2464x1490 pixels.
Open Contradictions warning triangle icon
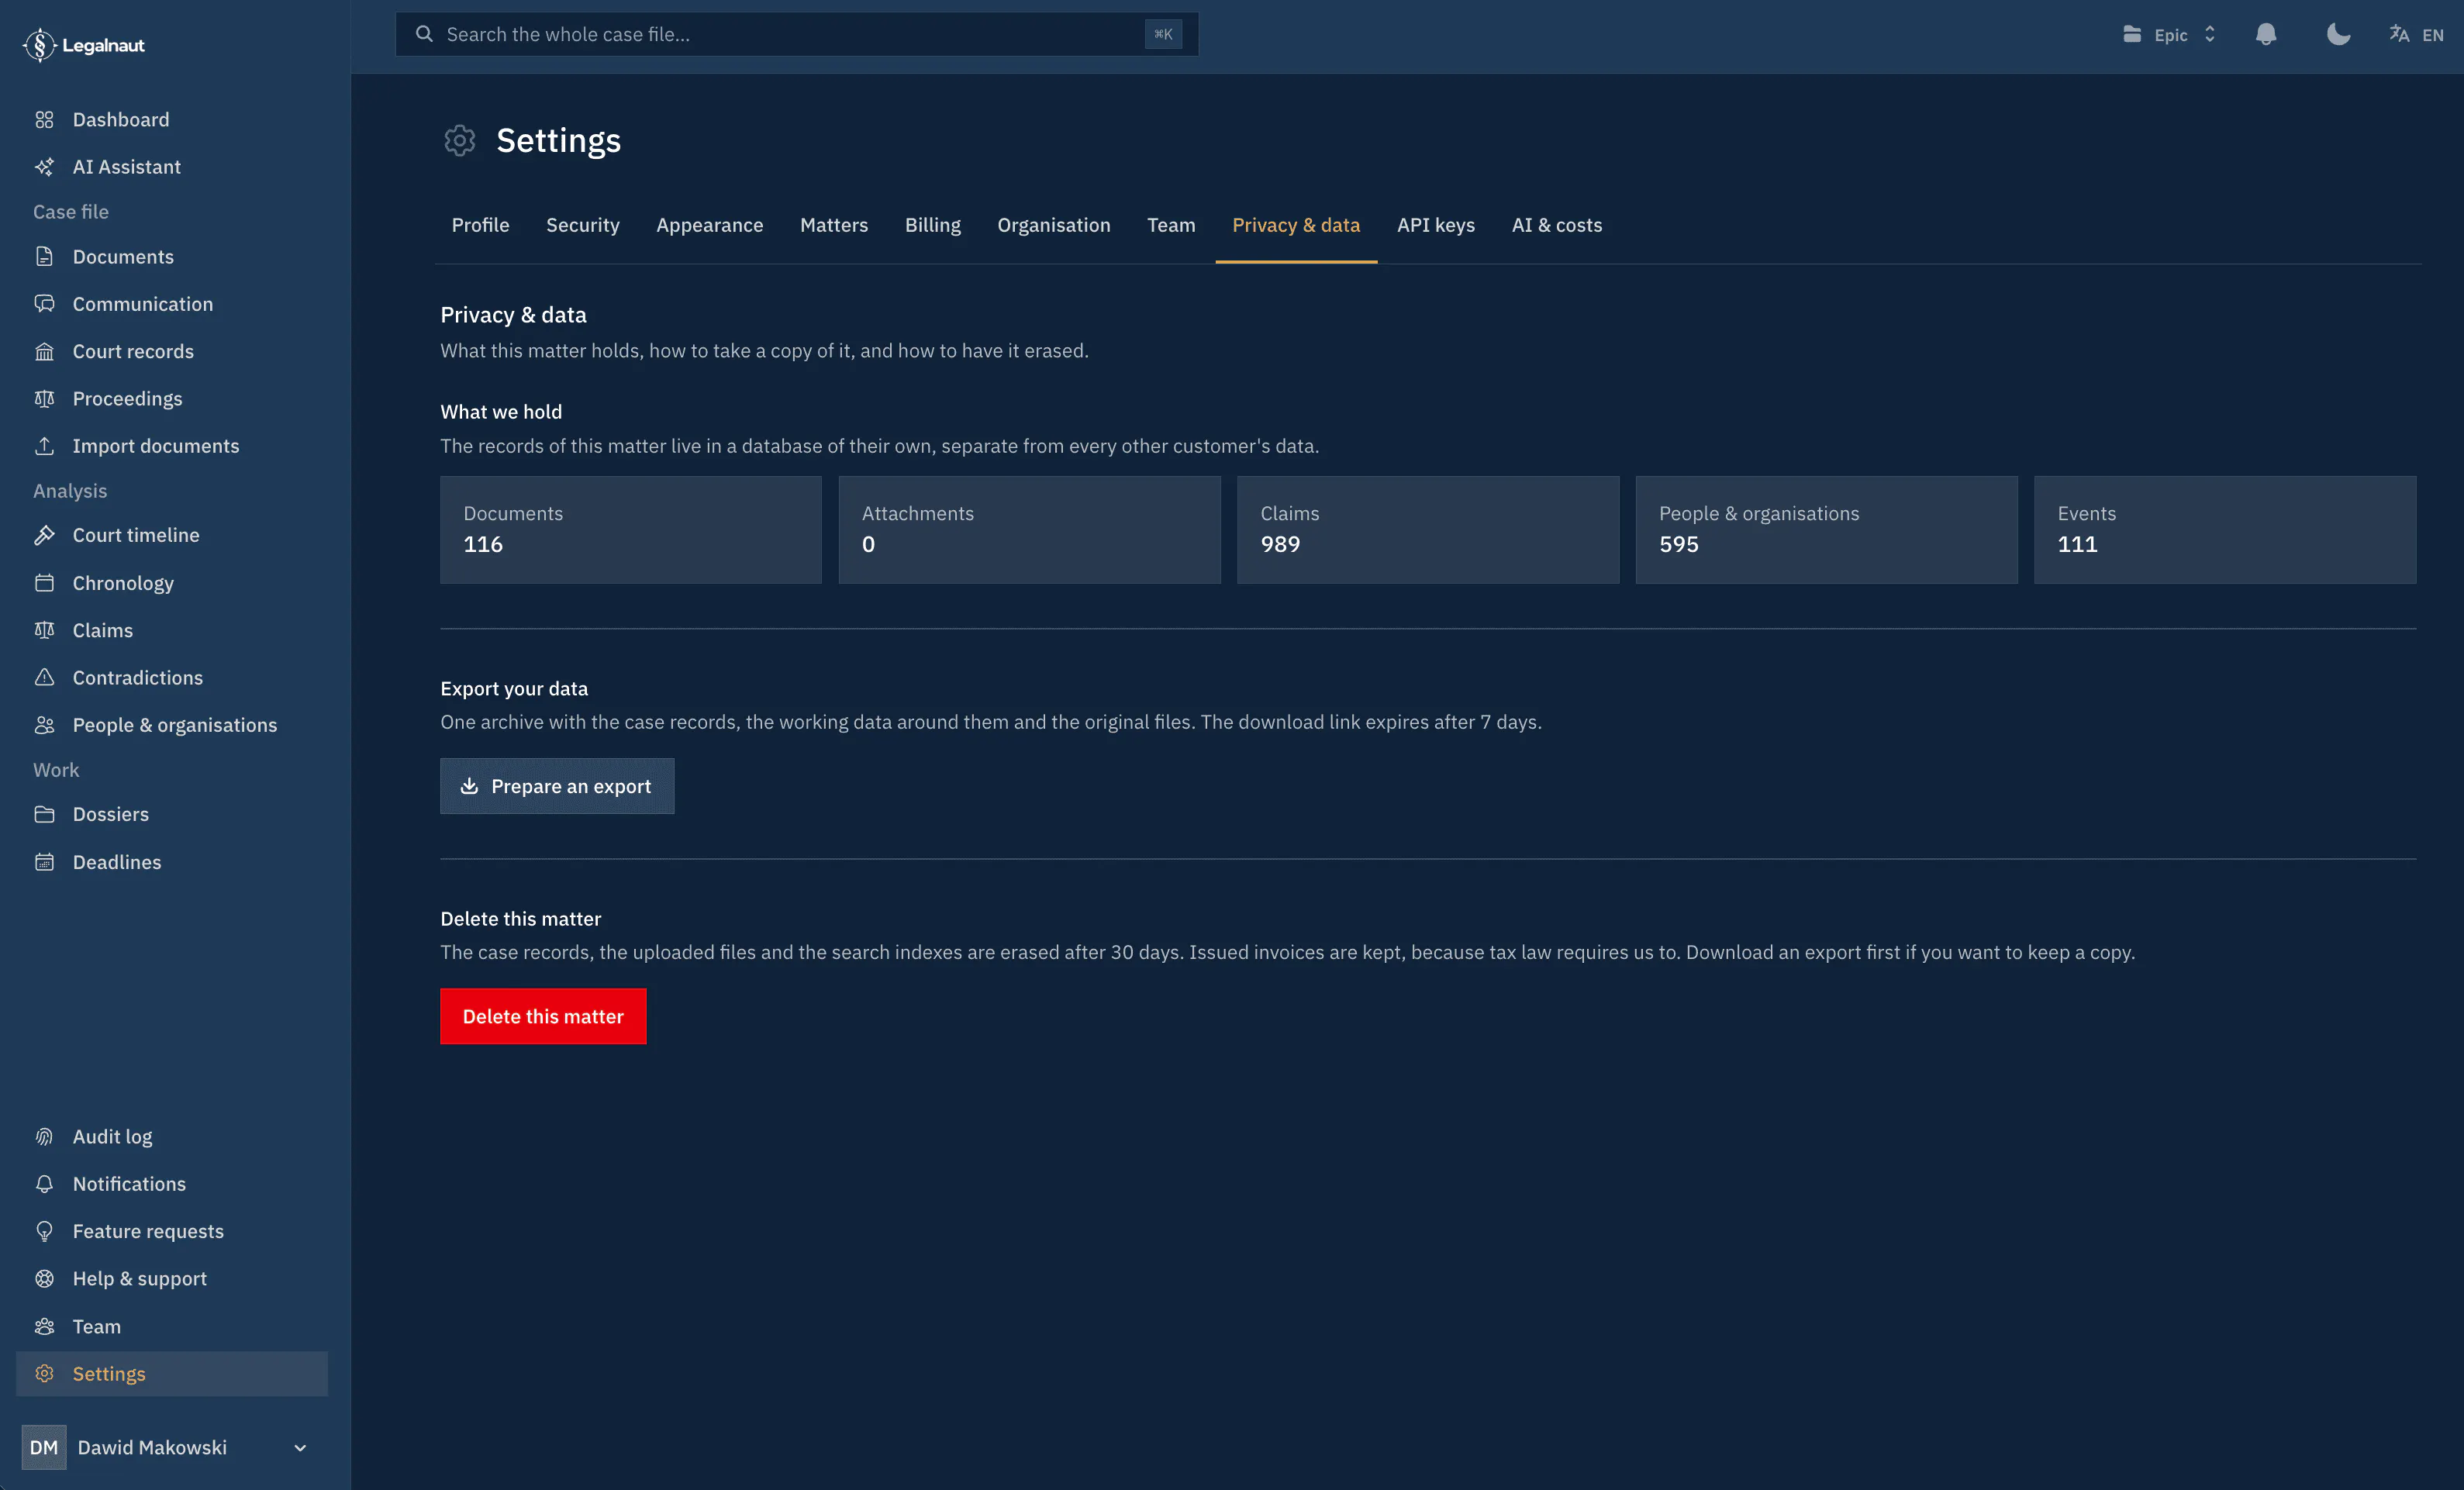click(44, 678)
